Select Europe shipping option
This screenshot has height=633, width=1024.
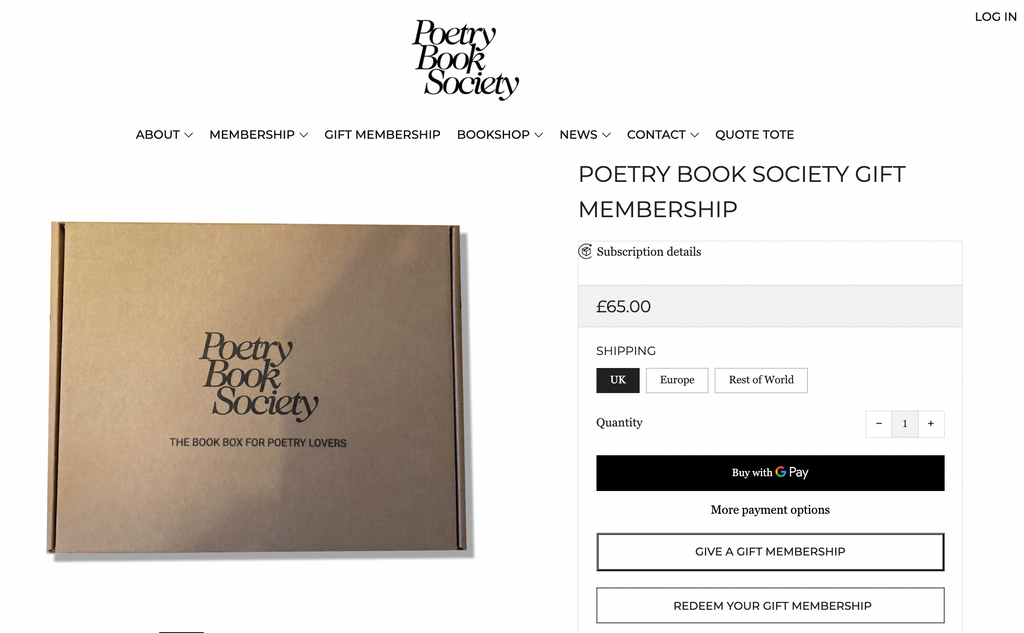click(x=677, y=380)
